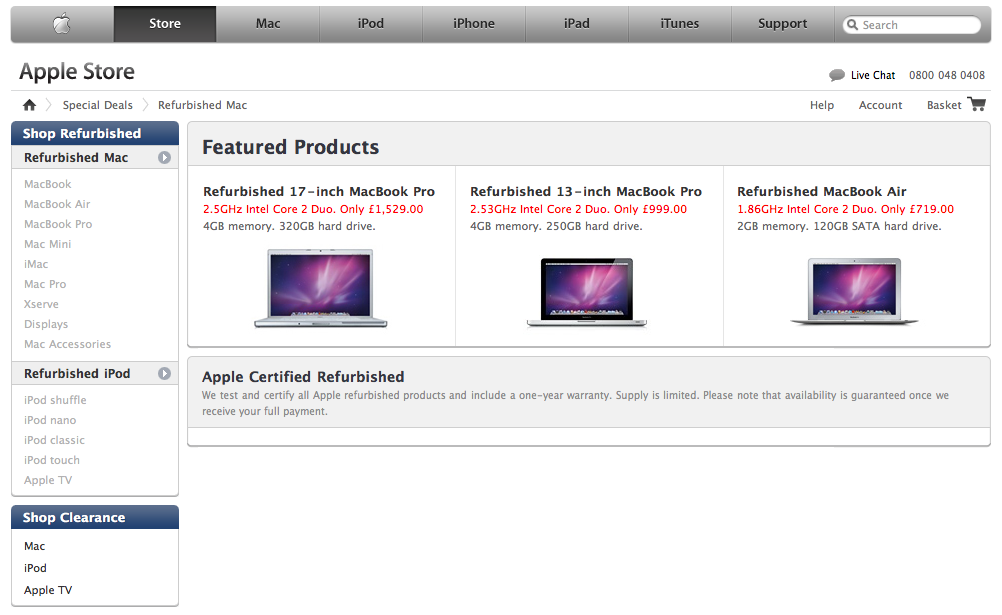Open iPod touch sidebar link
This screenshot has height=615, width=1002.
pos(52,460)
